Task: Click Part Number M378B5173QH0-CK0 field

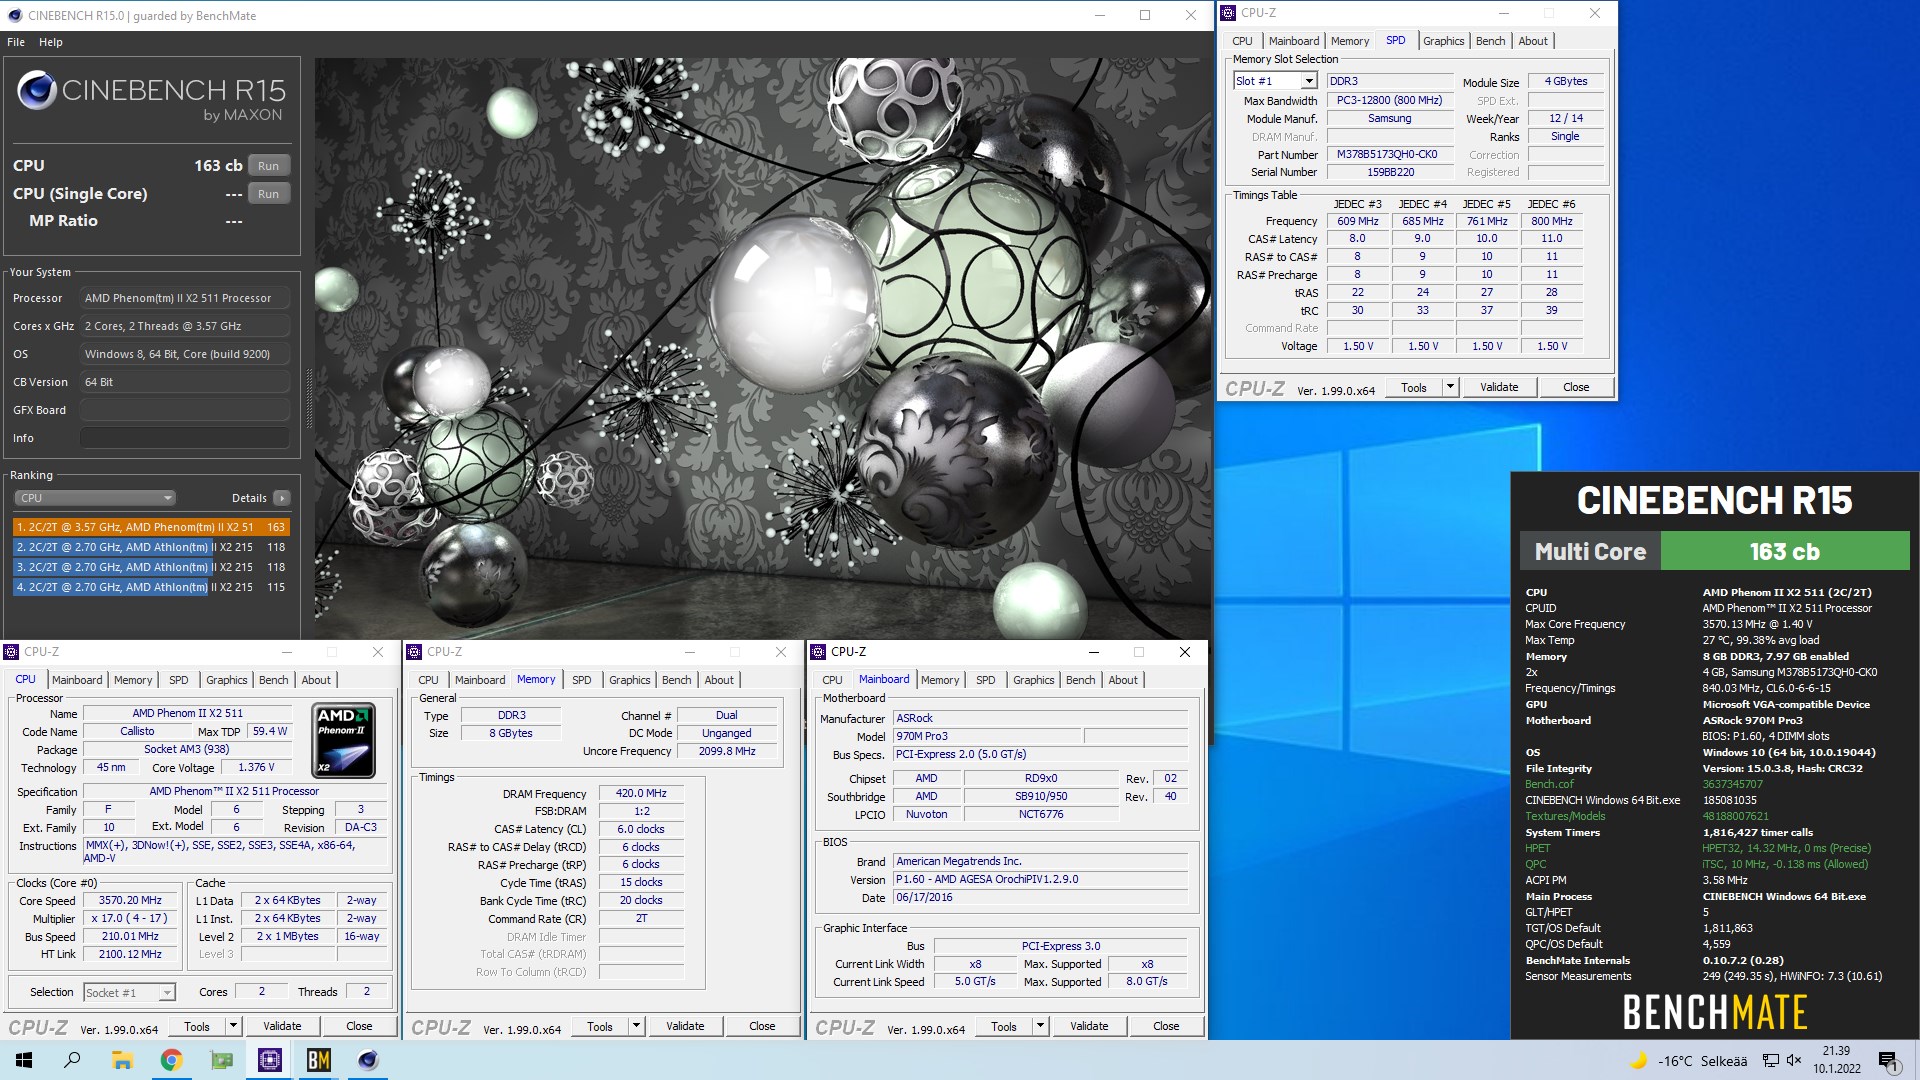Action: [x=1390, y=155]
